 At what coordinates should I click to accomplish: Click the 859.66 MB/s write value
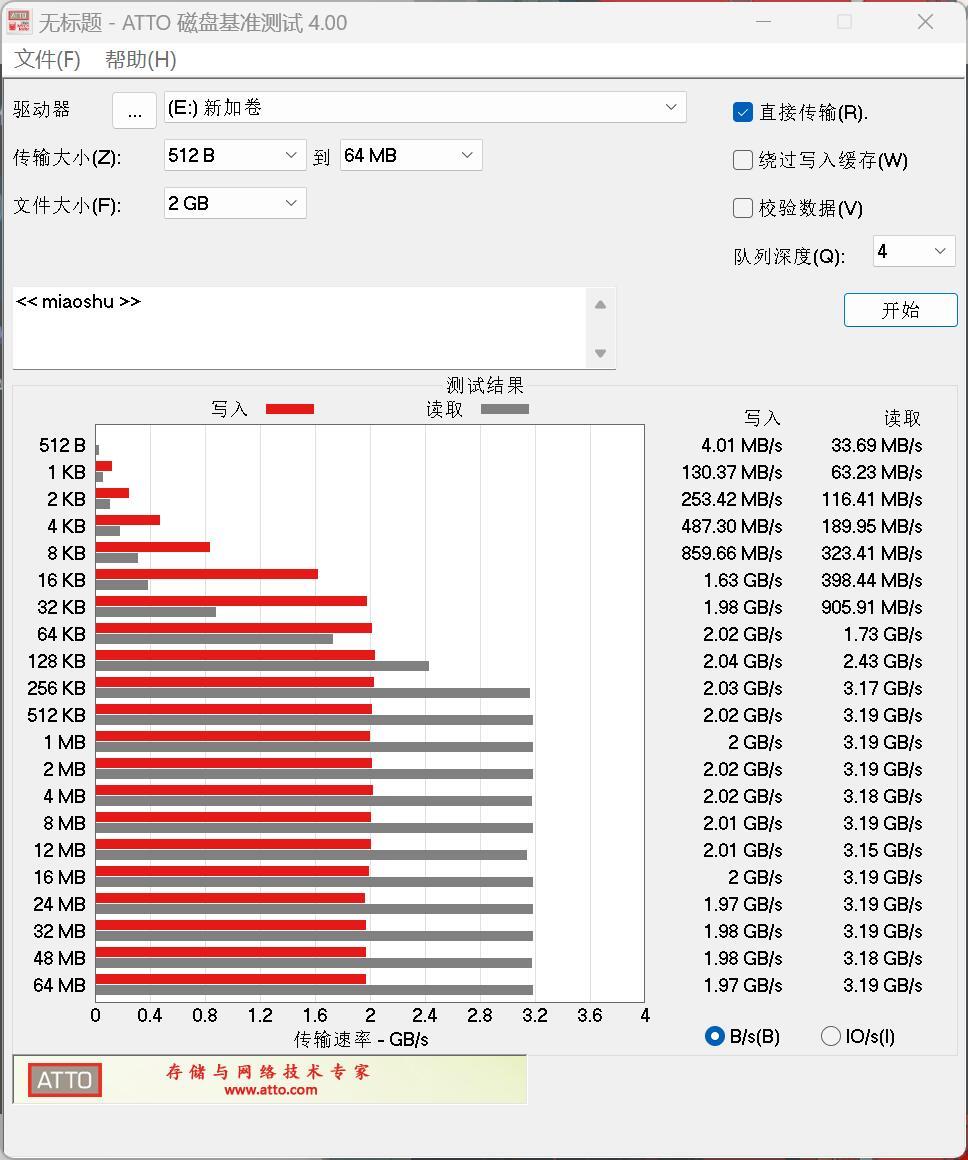coord(732,553)
